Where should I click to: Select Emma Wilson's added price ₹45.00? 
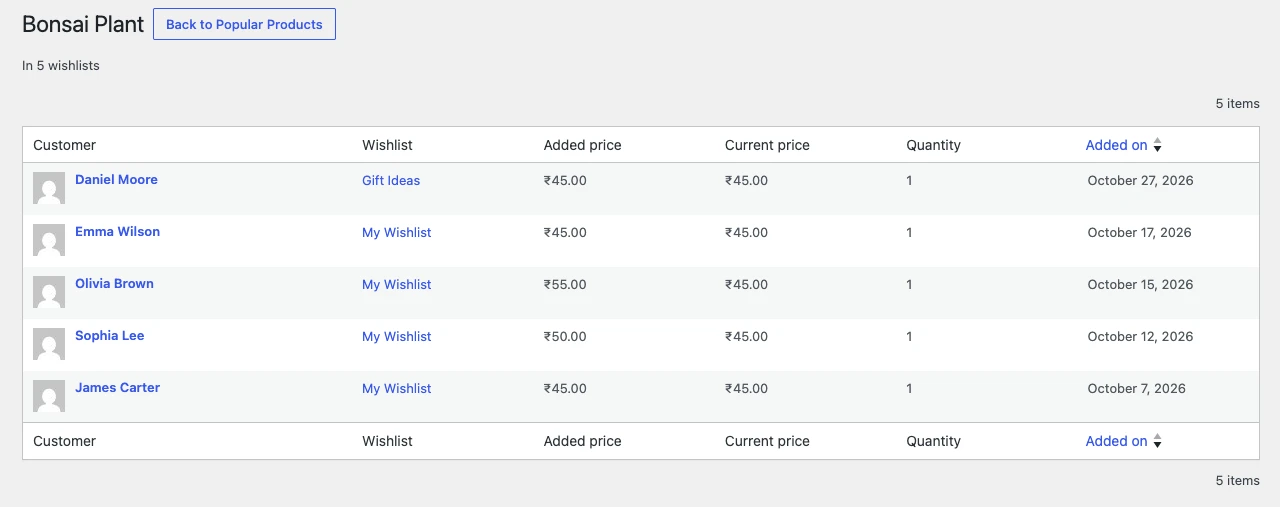point(565,233)
